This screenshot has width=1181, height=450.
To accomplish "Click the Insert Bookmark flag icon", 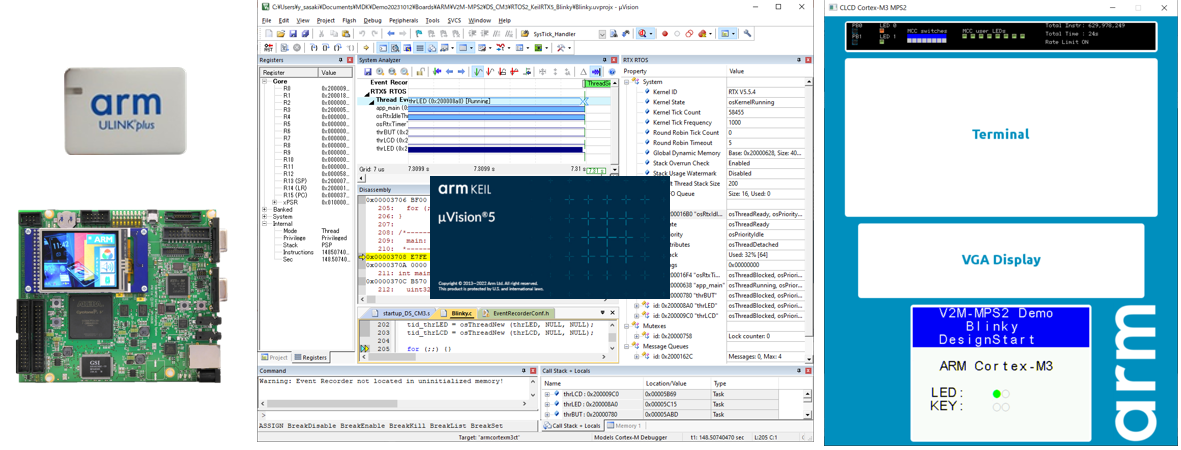I will (419, 34).
